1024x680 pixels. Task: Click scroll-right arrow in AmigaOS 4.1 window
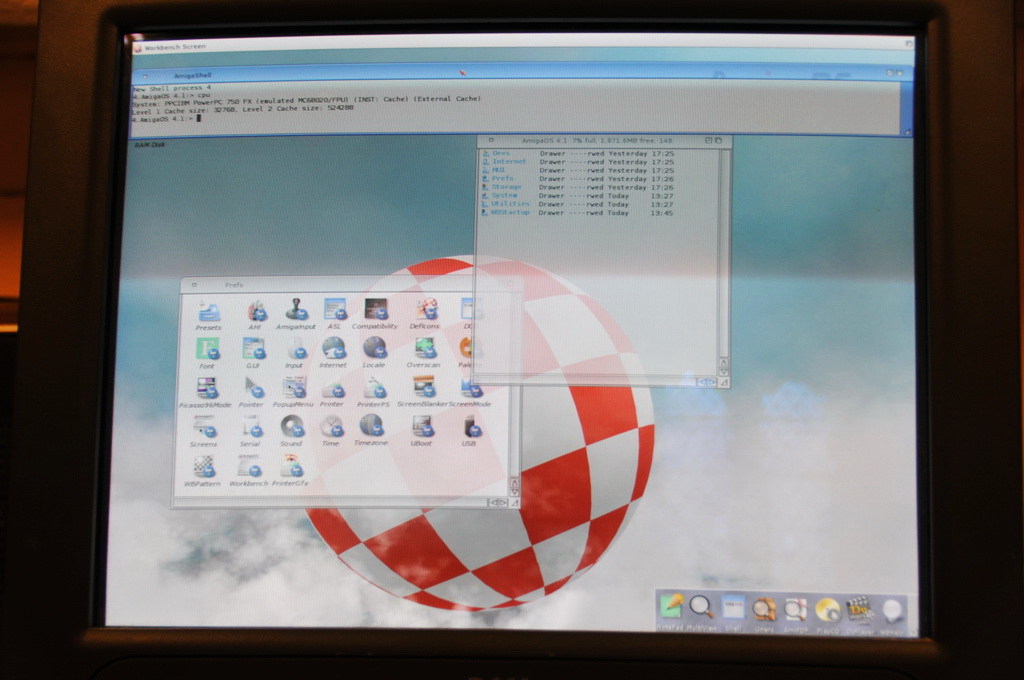712,382
